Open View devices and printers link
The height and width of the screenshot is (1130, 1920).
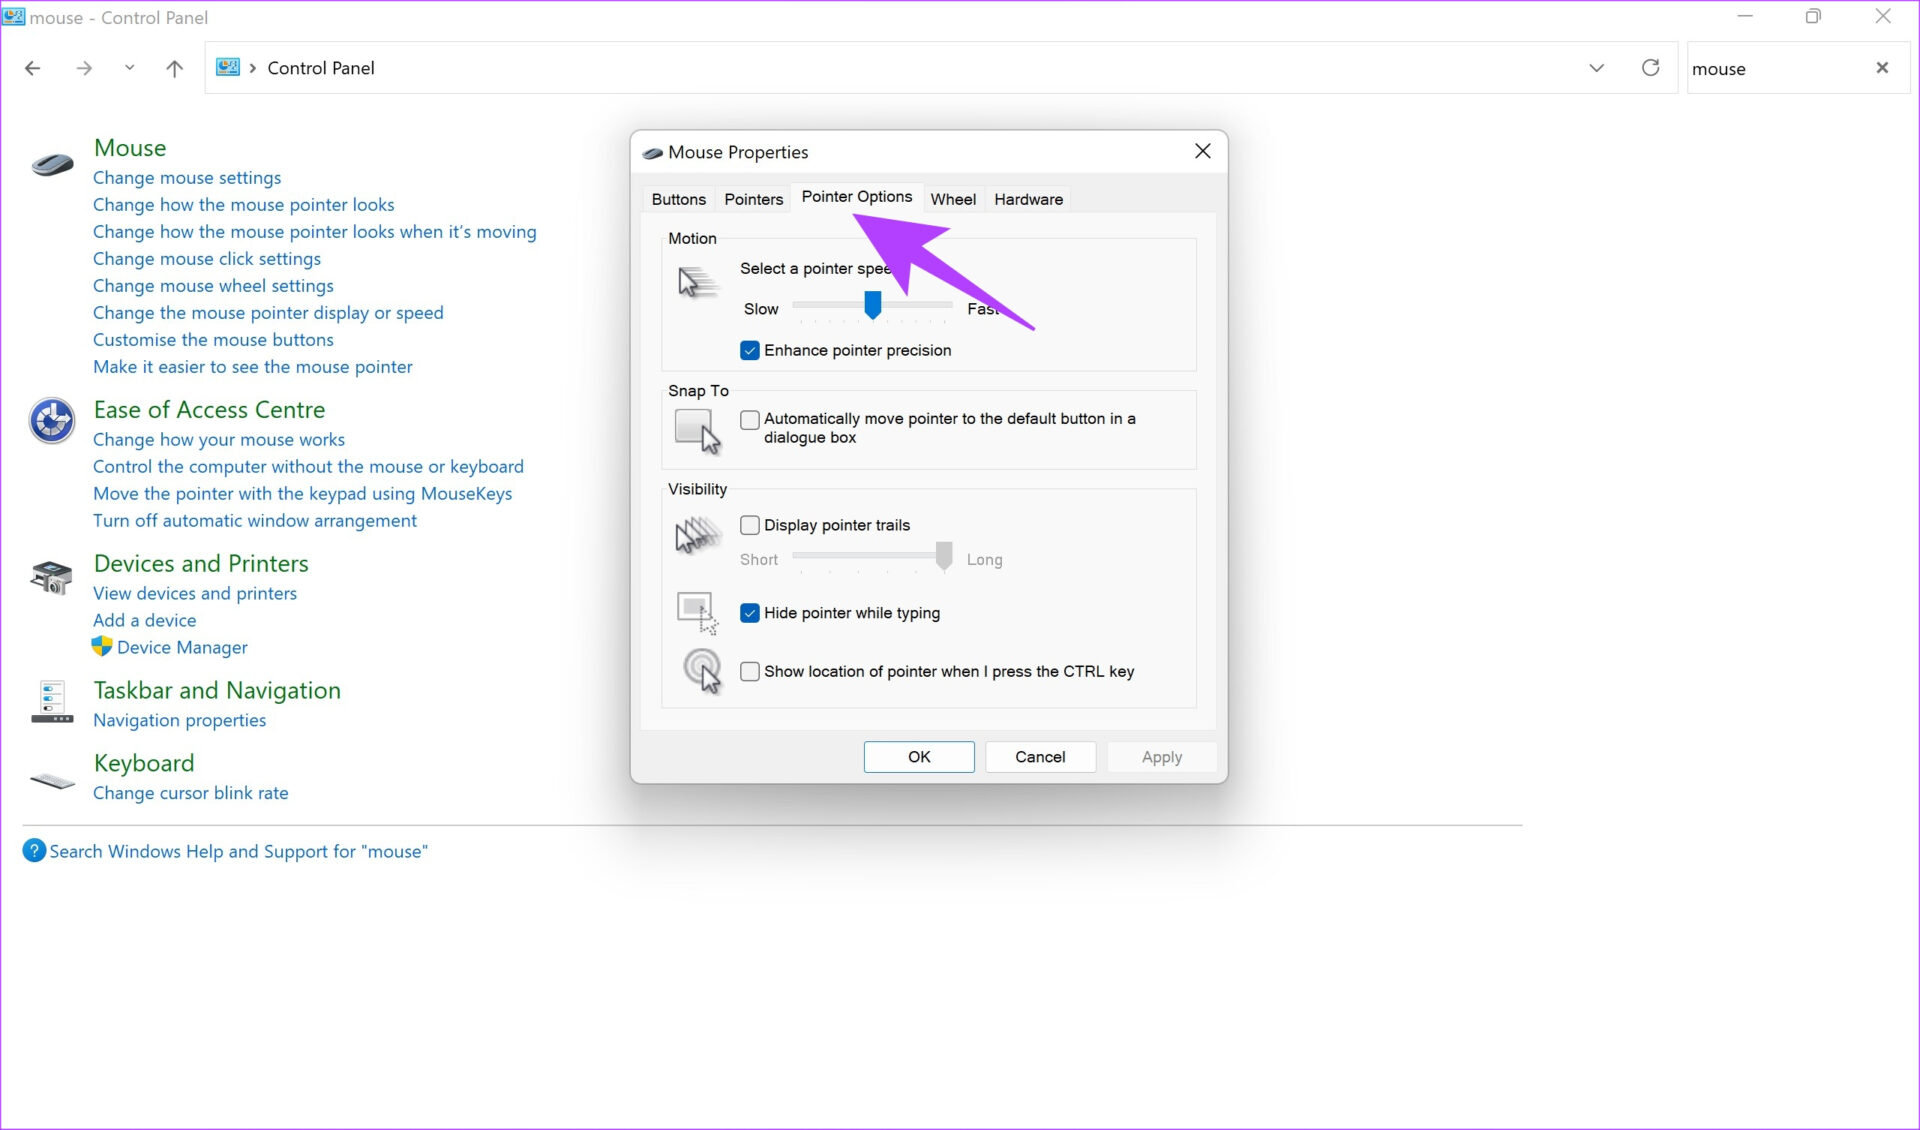point(195,594)
